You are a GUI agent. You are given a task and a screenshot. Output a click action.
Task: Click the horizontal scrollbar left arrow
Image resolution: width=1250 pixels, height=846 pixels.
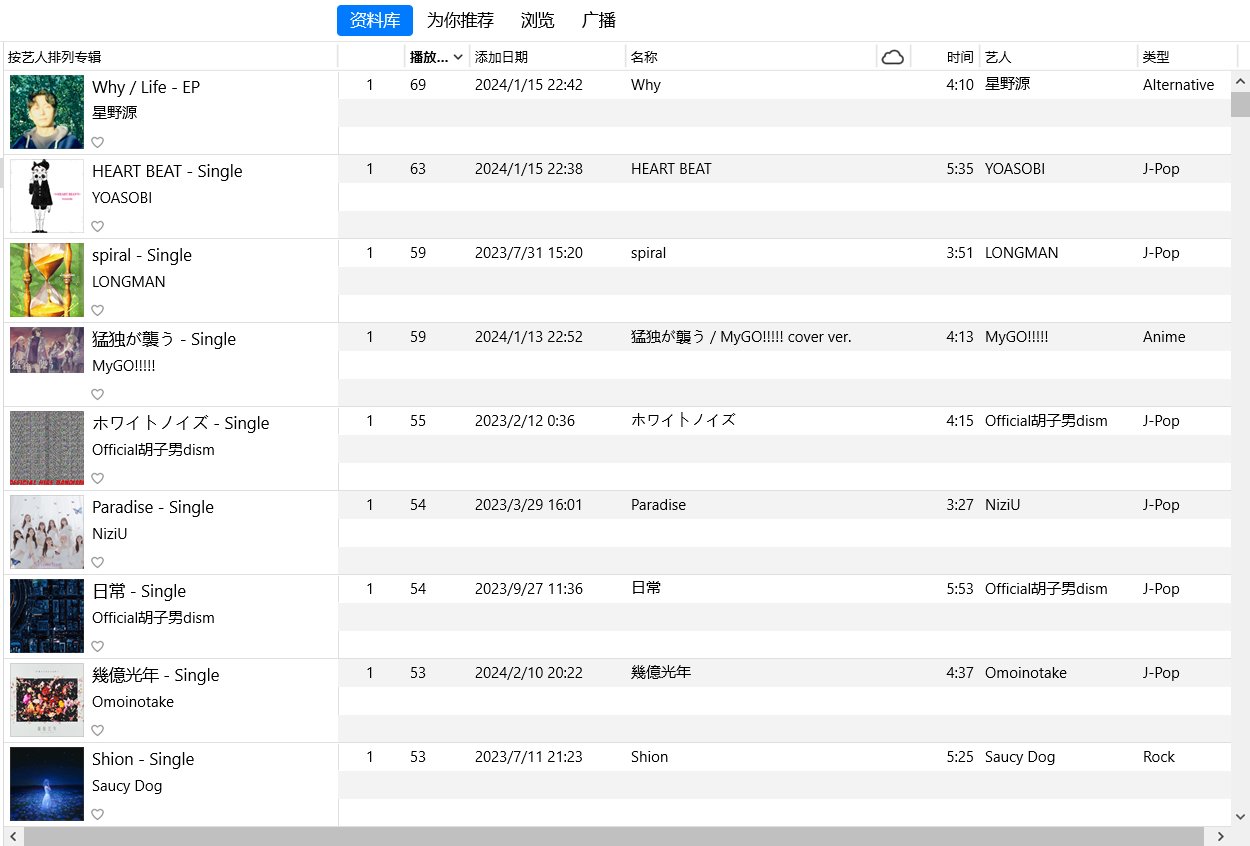tap(14, 836)
